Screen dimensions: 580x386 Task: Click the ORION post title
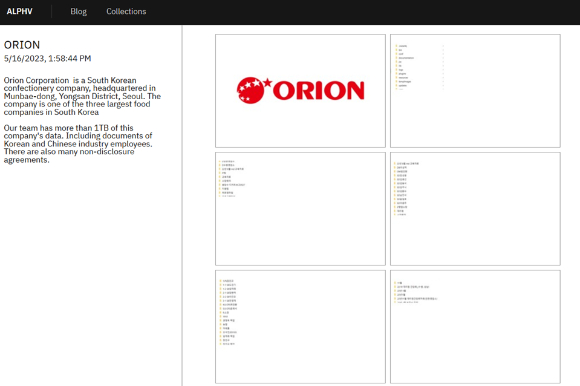pyautogui.click(x=22, y=45)
